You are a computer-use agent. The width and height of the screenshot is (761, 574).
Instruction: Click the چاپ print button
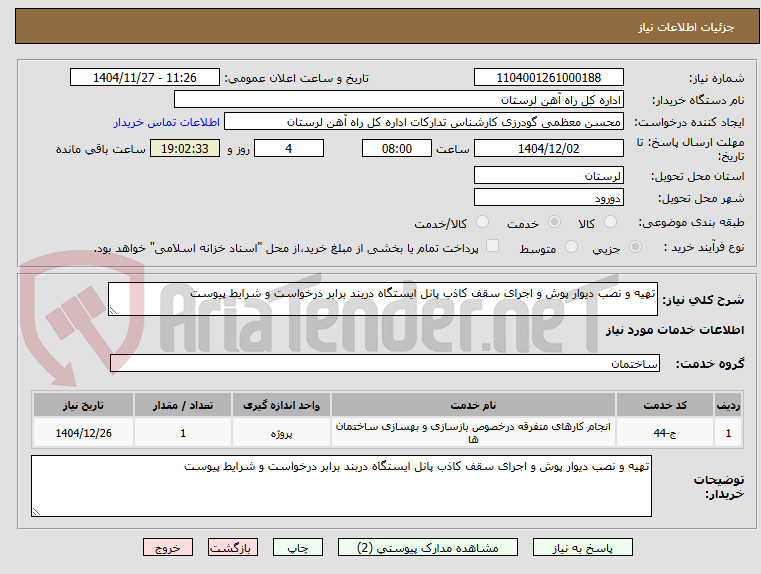point(298,547)
